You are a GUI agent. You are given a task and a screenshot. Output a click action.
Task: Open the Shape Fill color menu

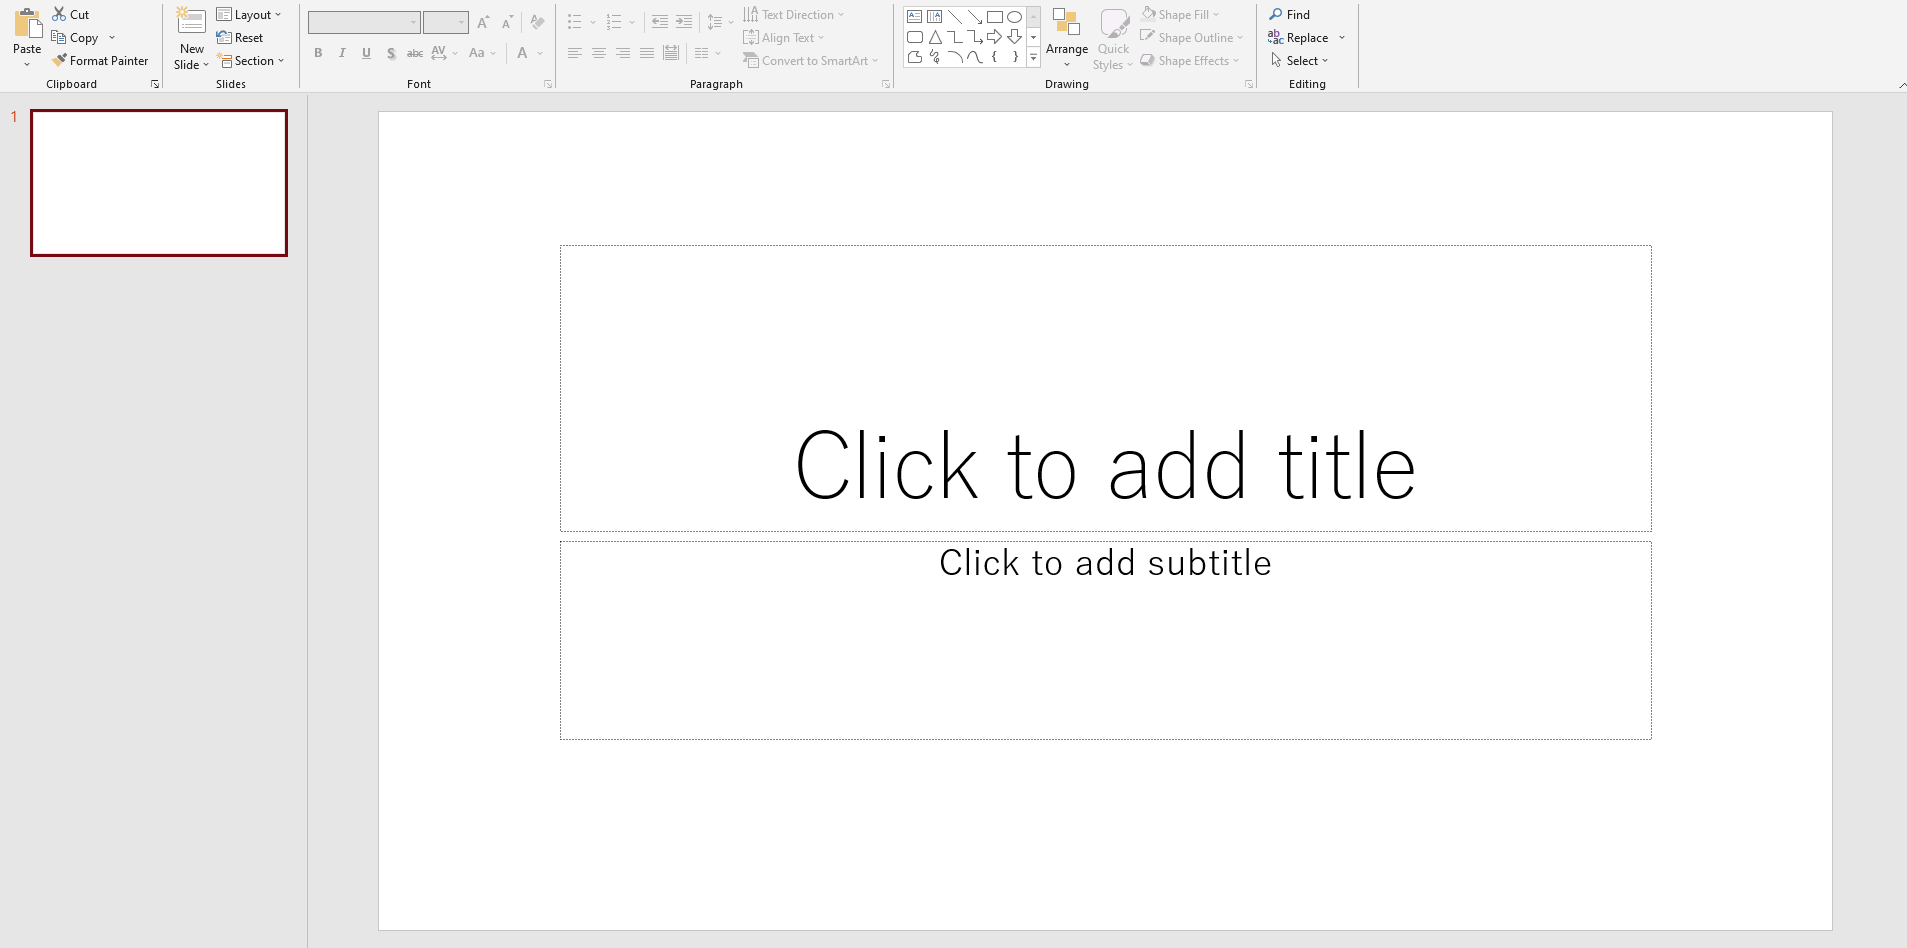pyautogui.click(x=1180, y=14)
